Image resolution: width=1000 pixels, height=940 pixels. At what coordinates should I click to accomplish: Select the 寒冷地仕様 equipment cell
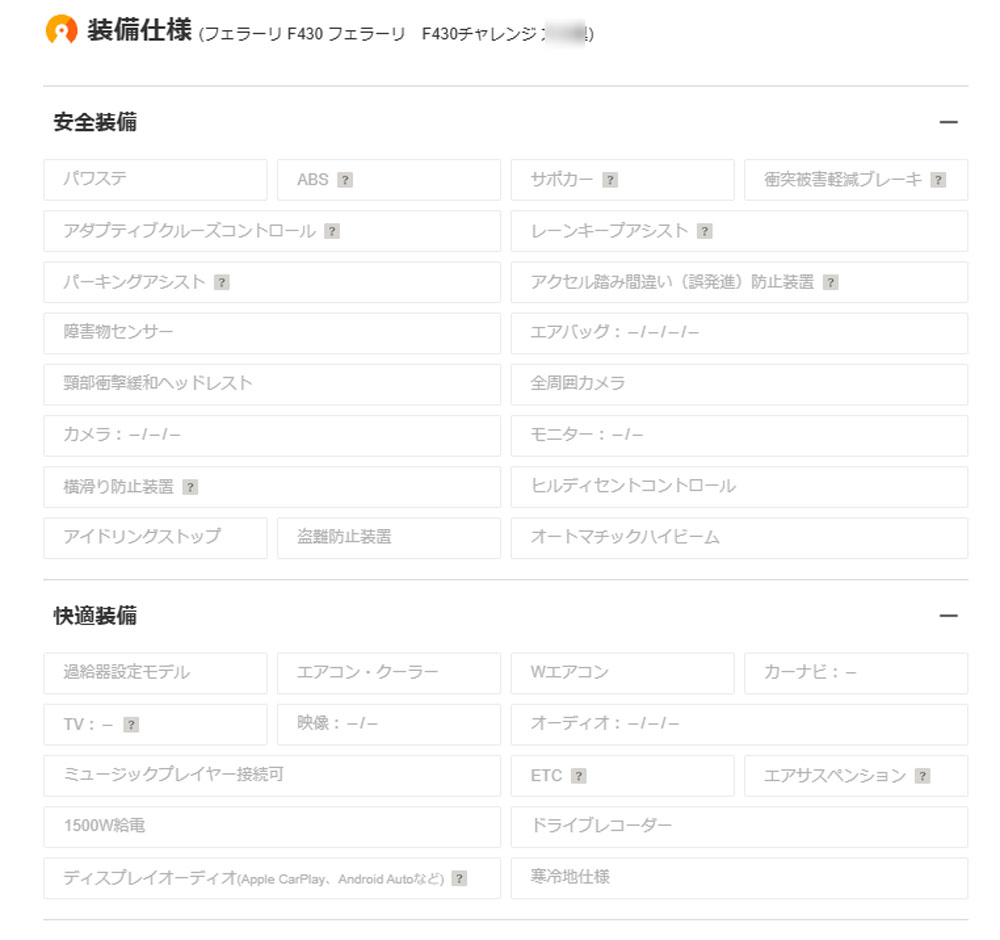click(738, 878)
